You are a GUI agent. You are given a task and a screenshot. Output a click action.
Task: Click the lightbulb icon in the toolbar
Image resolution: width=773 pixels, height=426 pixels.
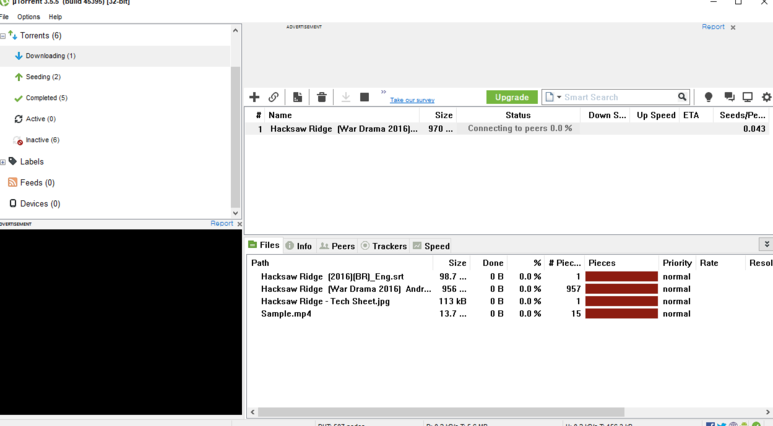click(708, 97)
